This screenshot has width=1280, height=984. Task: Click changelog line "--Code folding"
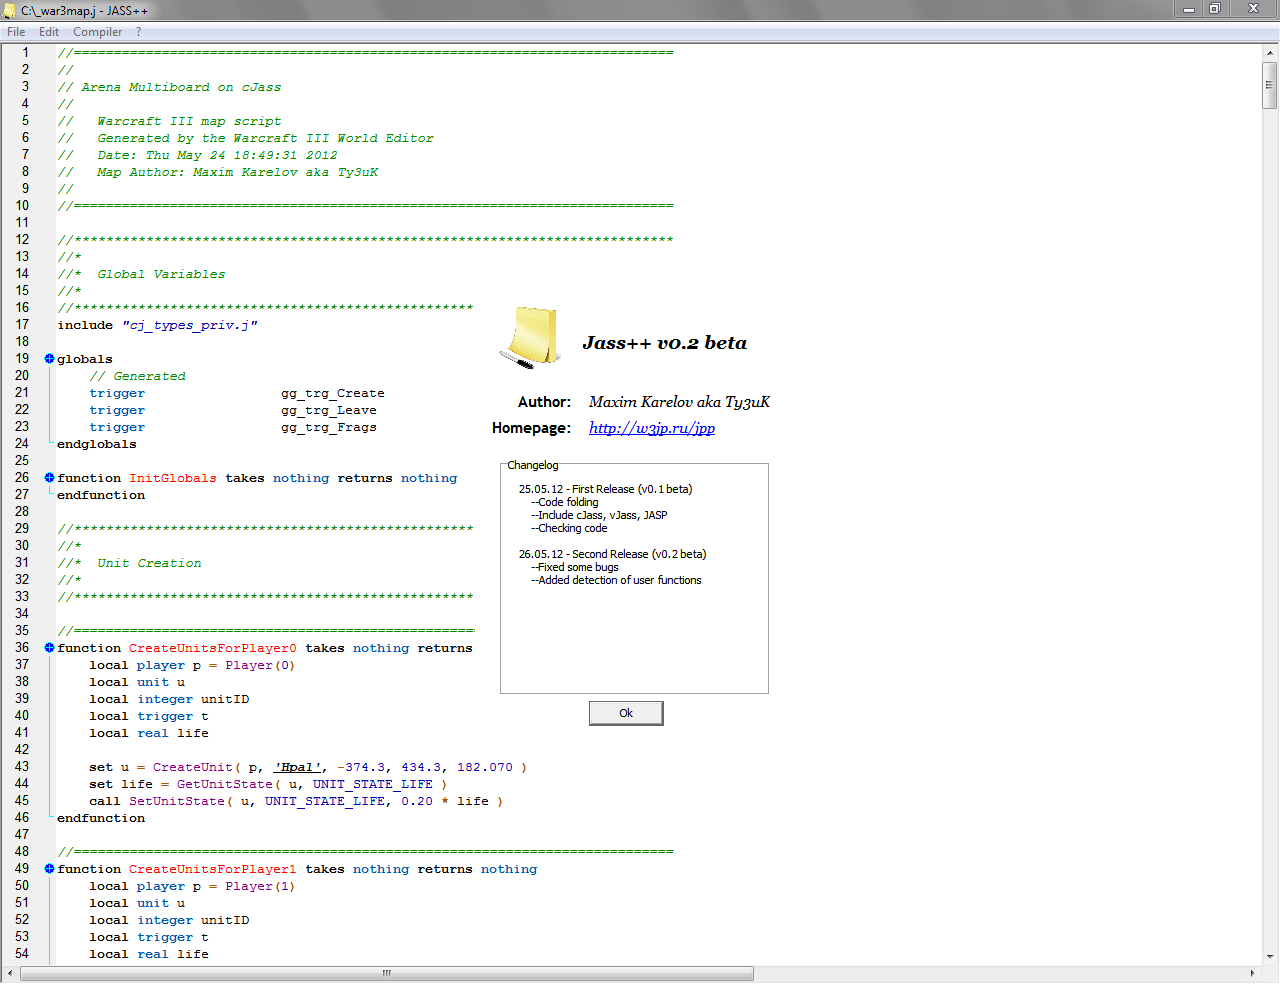click(565, 502)
